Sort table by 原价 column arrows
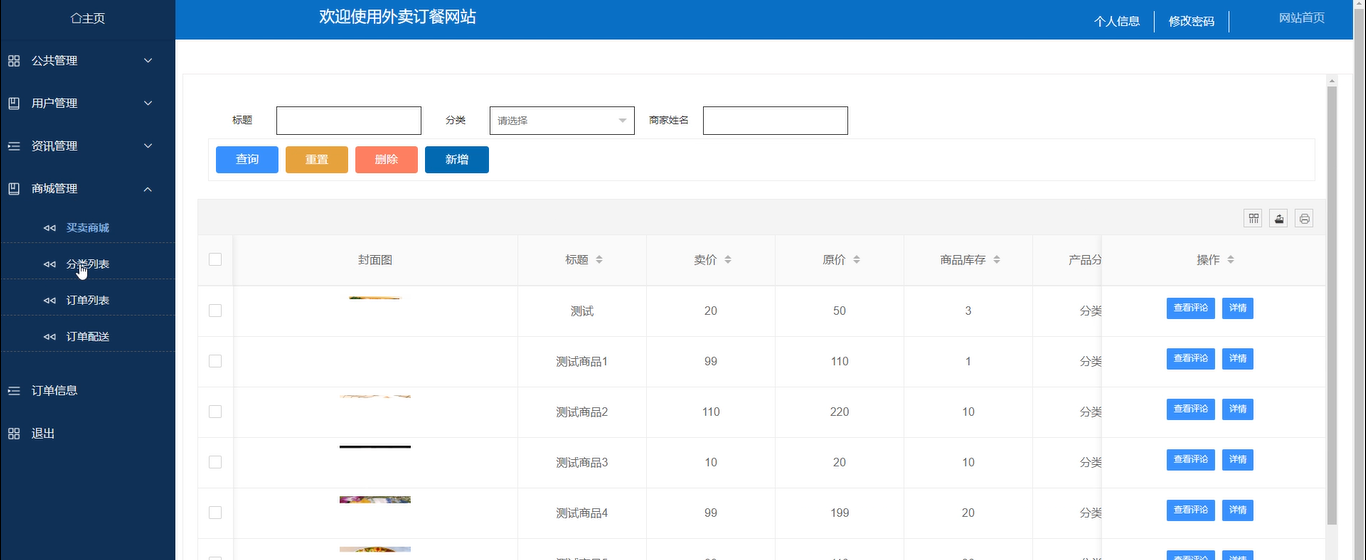This screenshot has height=560, width=1366. pyautogui.click(x=857, y=260)
